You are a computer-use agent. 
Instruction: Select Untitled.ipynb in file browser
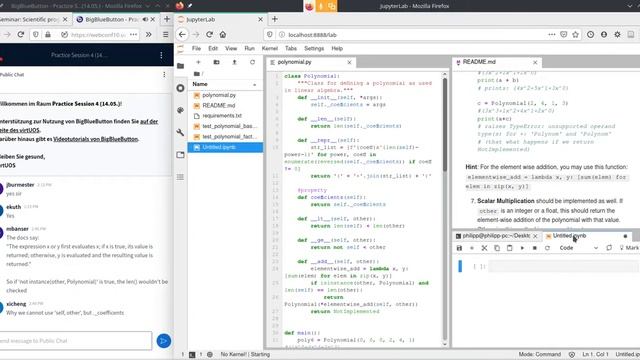tap(225, 147)
